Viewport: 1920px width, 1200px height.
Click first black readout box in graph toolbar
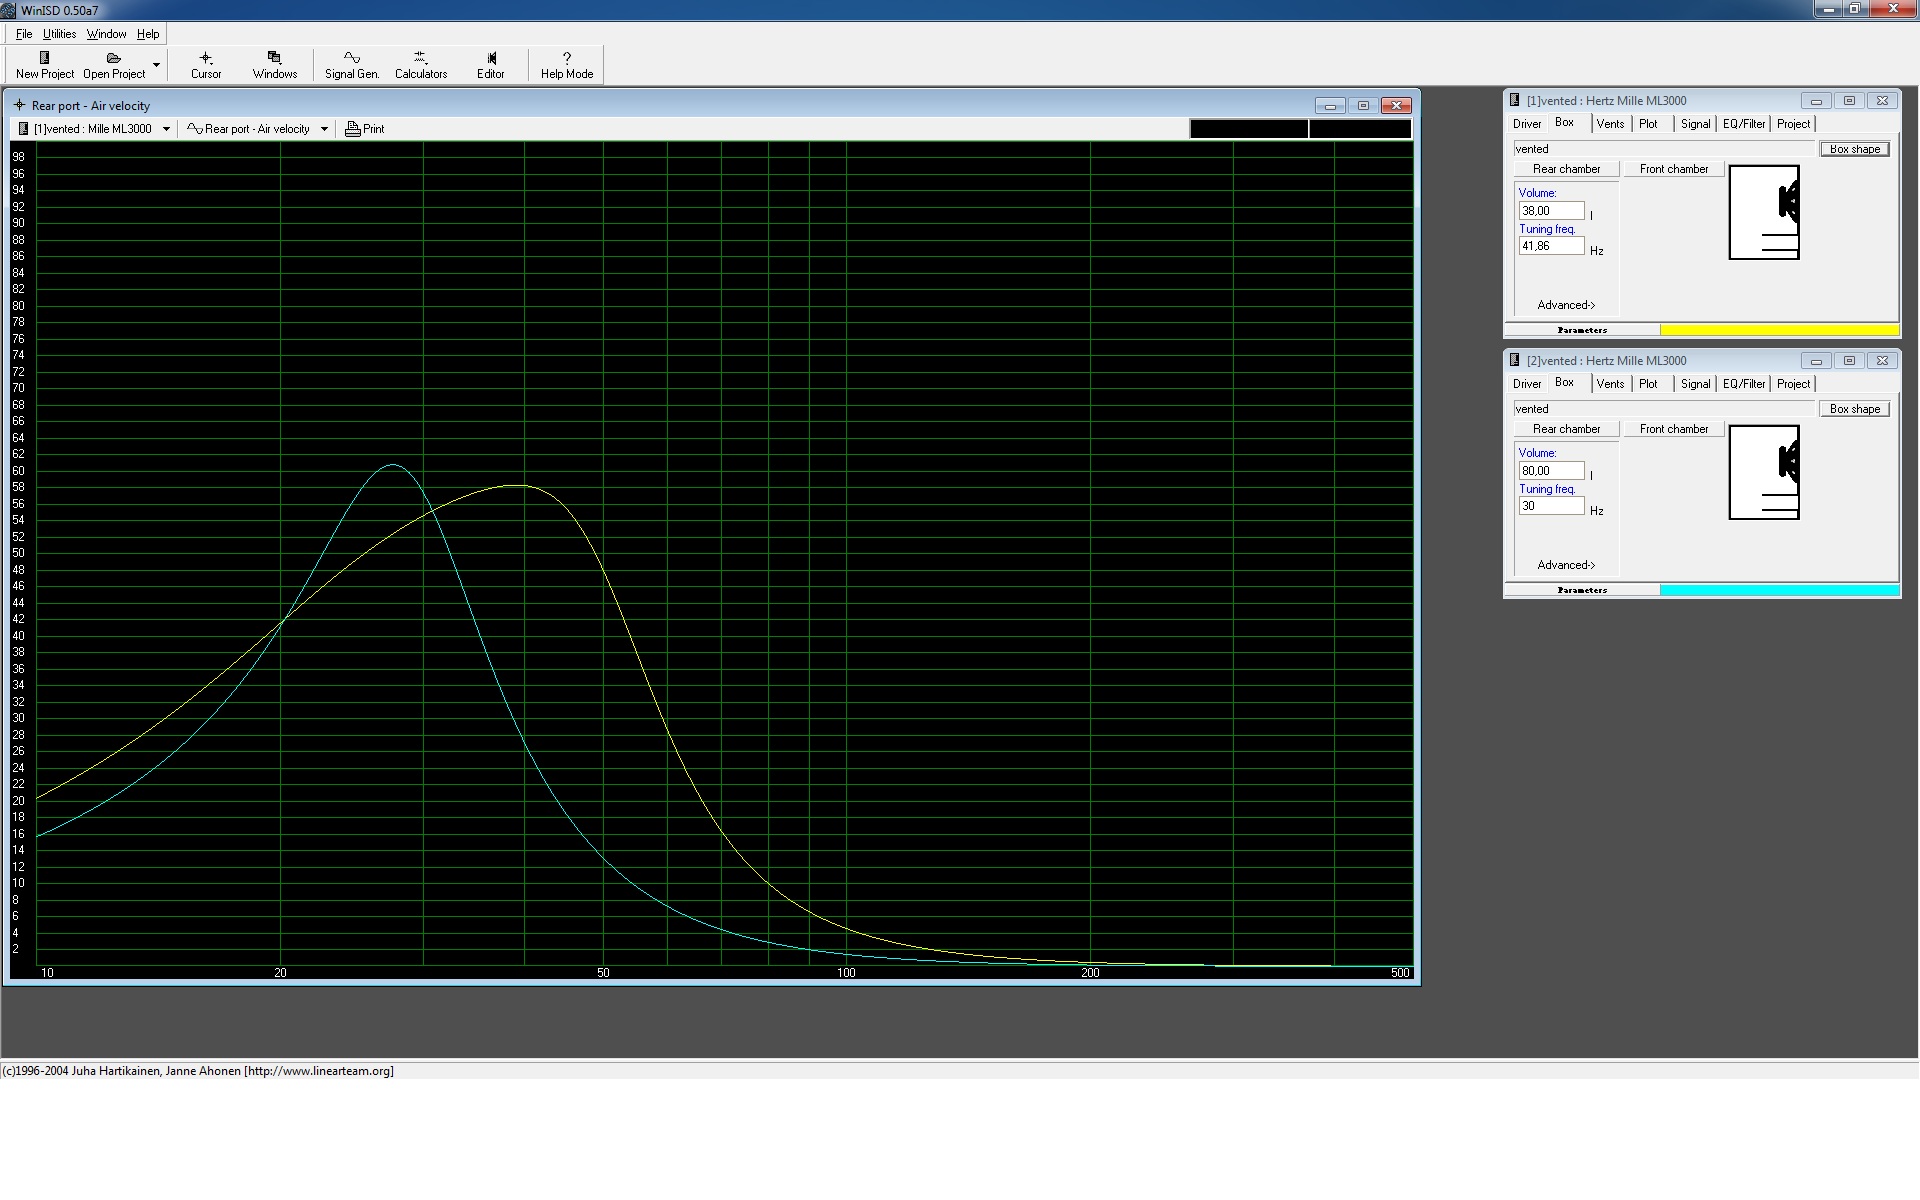pyautogui.click(x=1248, y=129)
